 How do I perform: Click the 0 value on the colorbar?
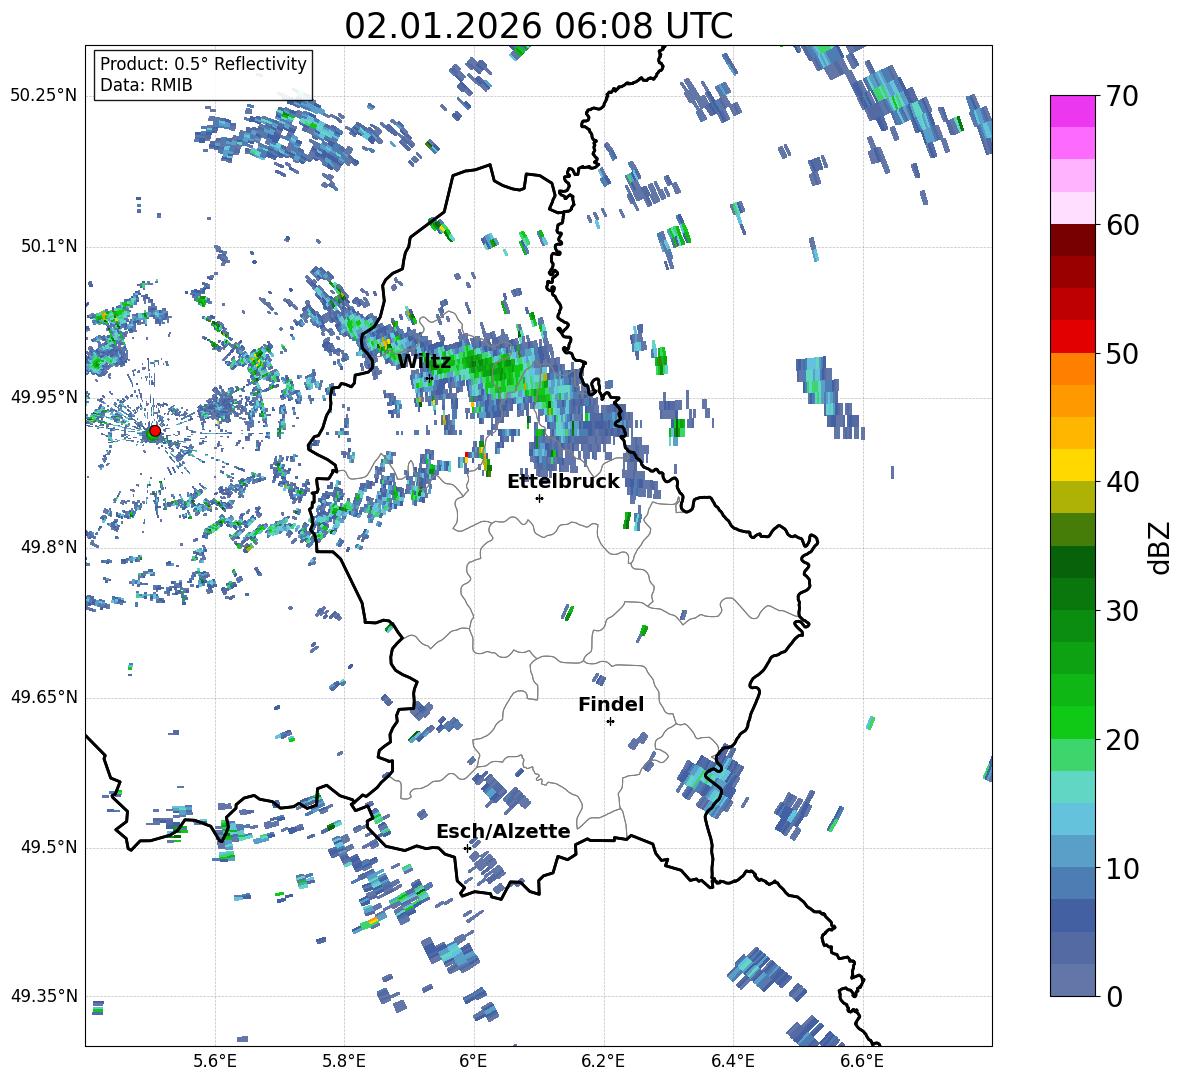tap(1114, 996)
